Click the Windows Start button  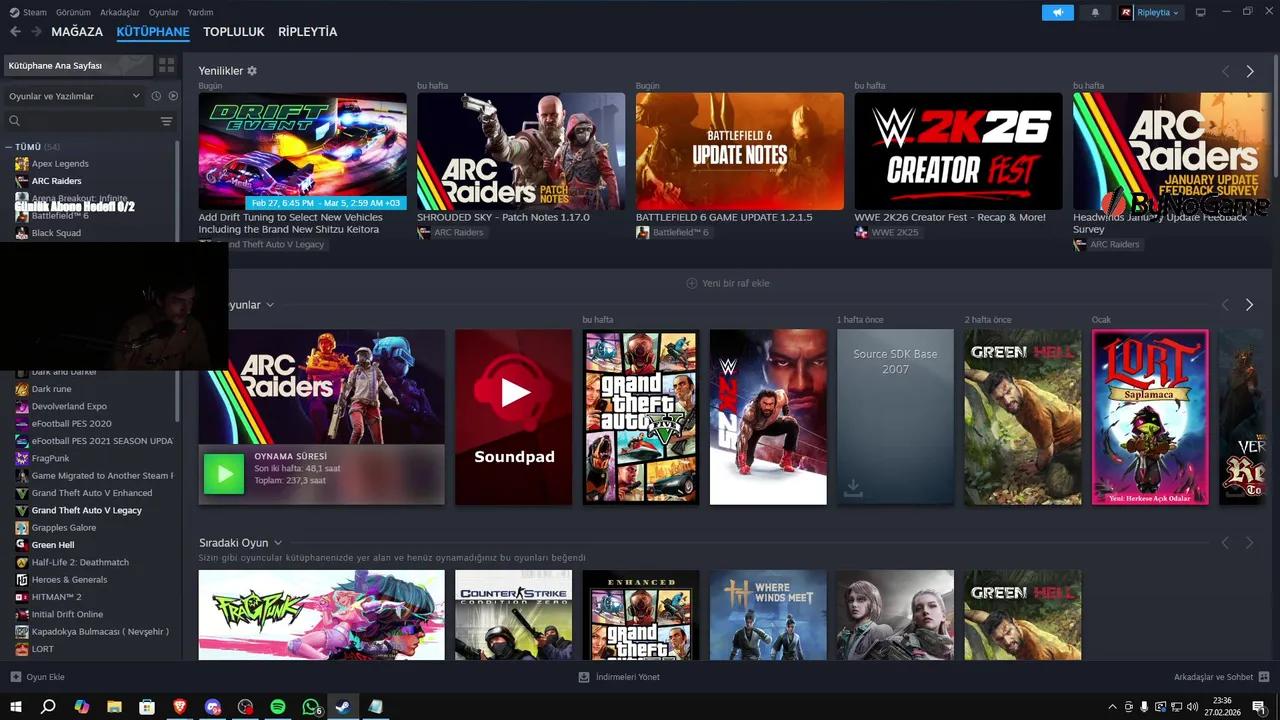point(16,706)
